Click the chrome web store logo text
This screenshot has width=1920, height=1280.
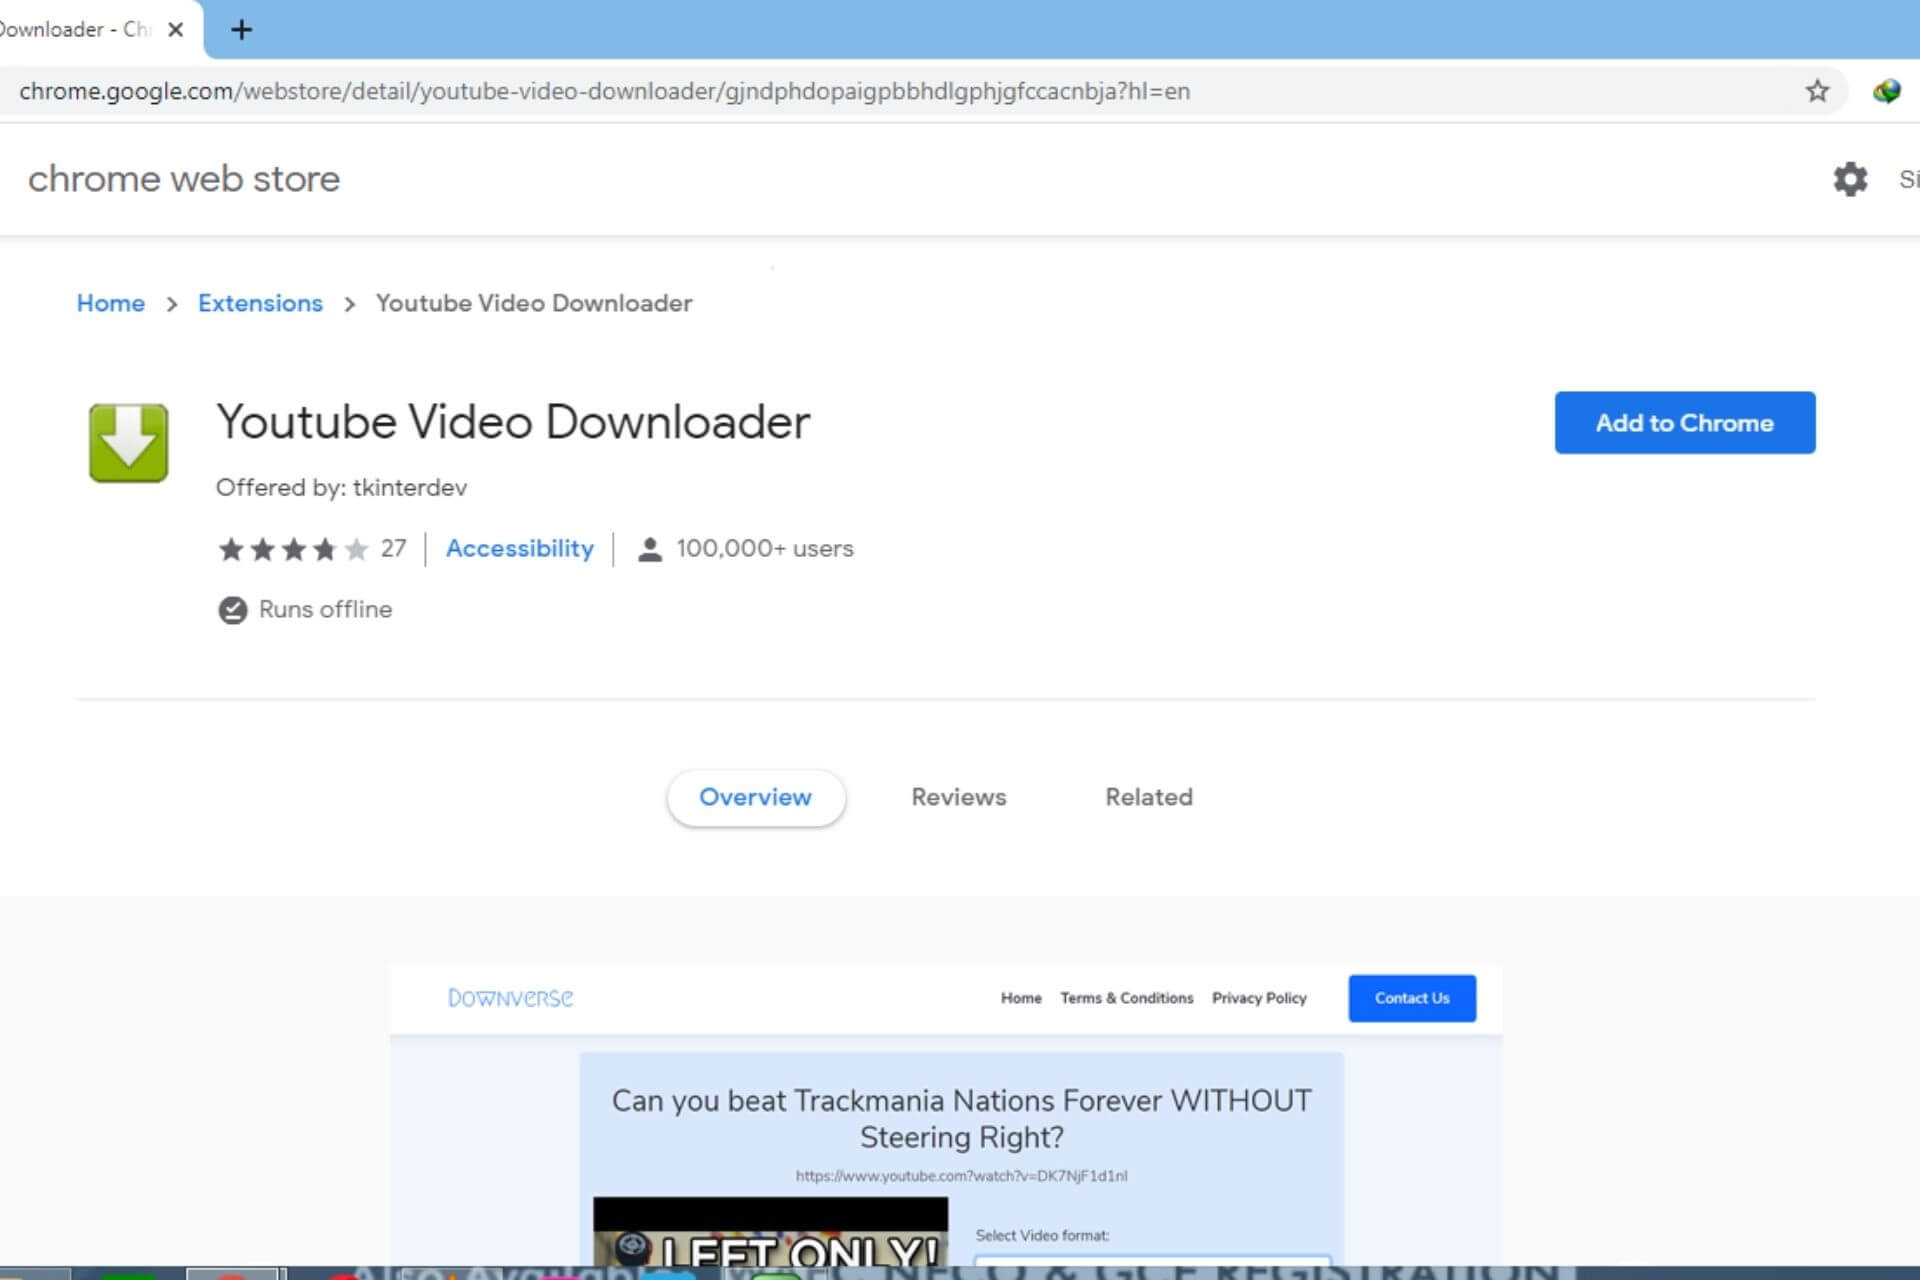[184, 179]
